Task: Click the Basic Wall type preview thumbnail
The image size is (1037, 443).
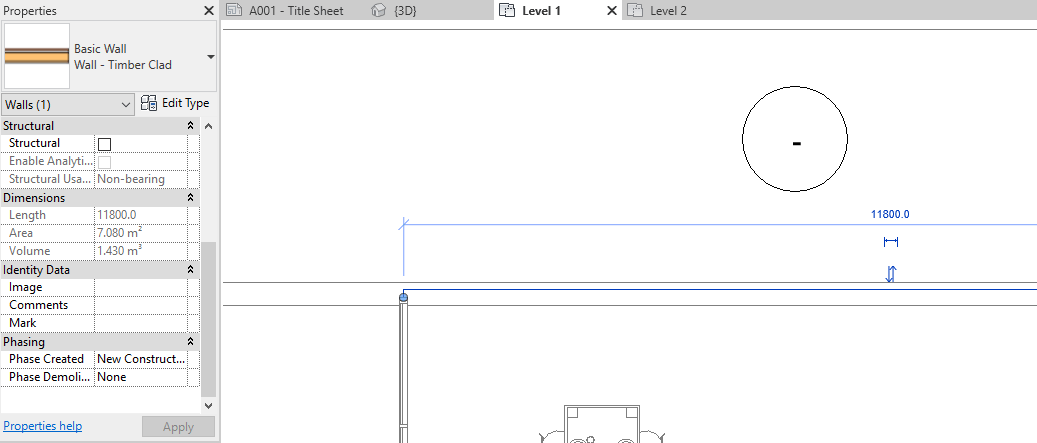Action: coord(36,56)
